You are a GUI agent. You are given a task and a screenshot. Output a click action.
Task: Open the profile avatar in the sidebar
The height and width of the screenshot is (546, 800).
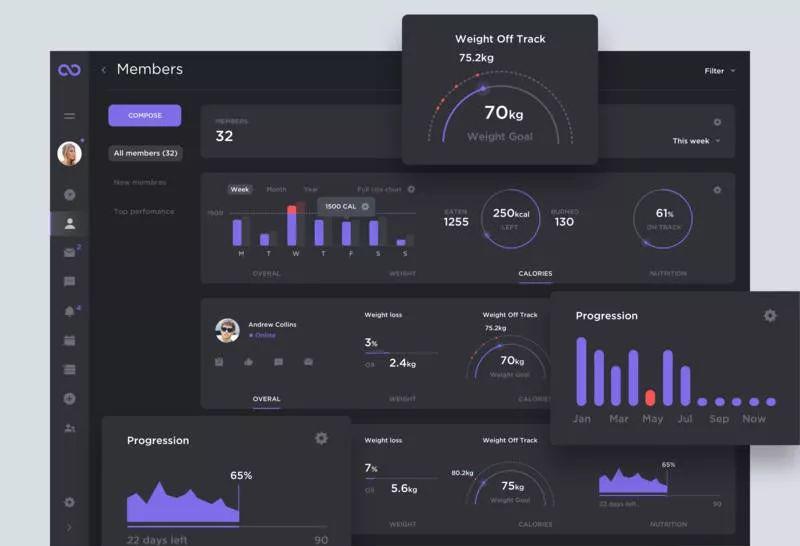(x=69, y=154)
